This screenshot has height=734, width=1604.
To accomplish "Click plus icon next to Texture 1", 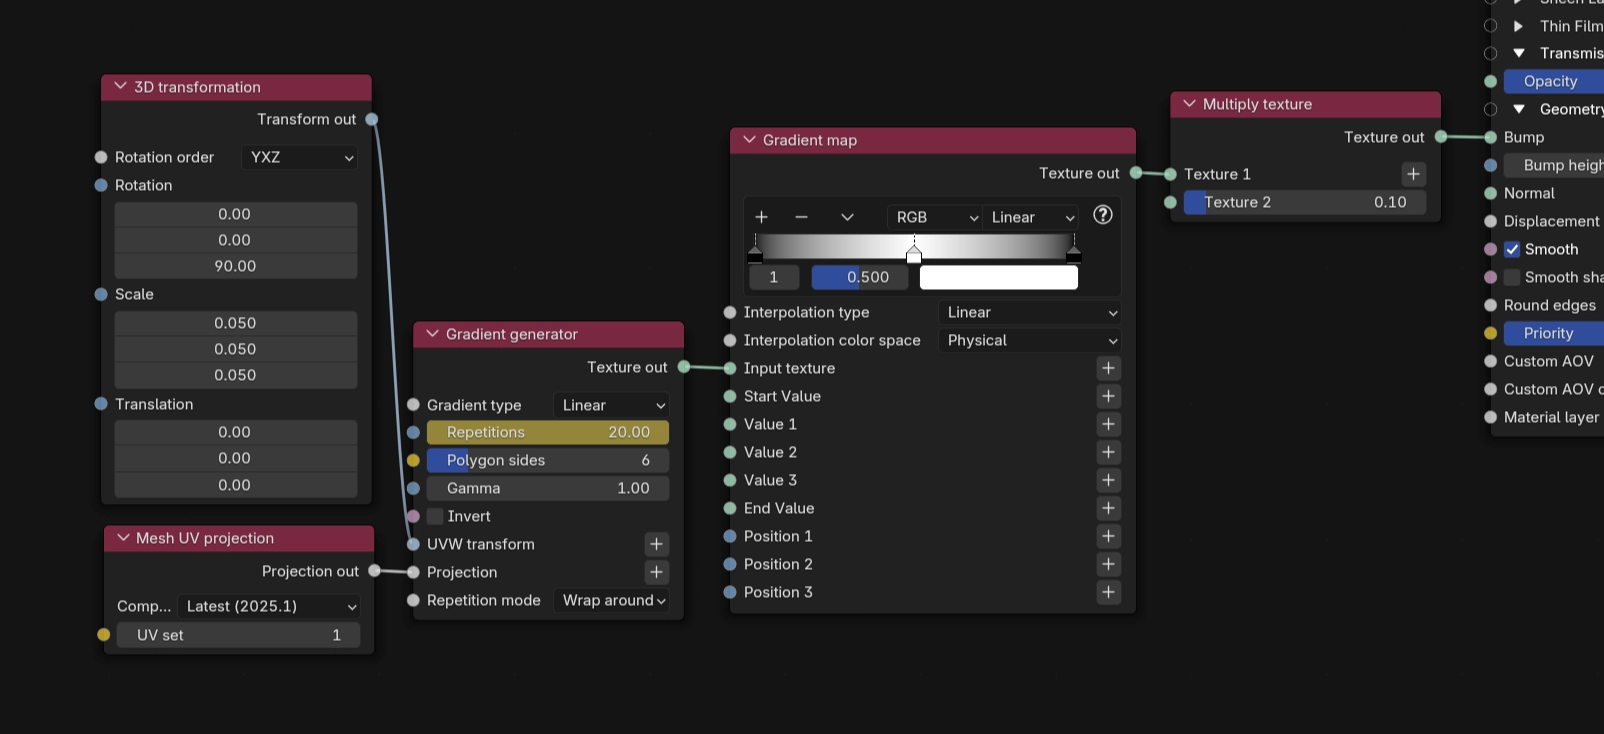I will pos(1413,174).
